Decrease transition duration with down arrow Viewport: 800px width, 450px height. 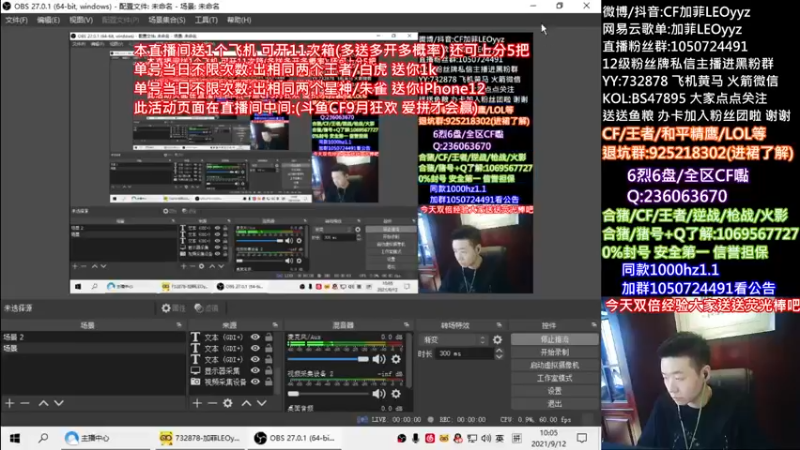[499, 357]
